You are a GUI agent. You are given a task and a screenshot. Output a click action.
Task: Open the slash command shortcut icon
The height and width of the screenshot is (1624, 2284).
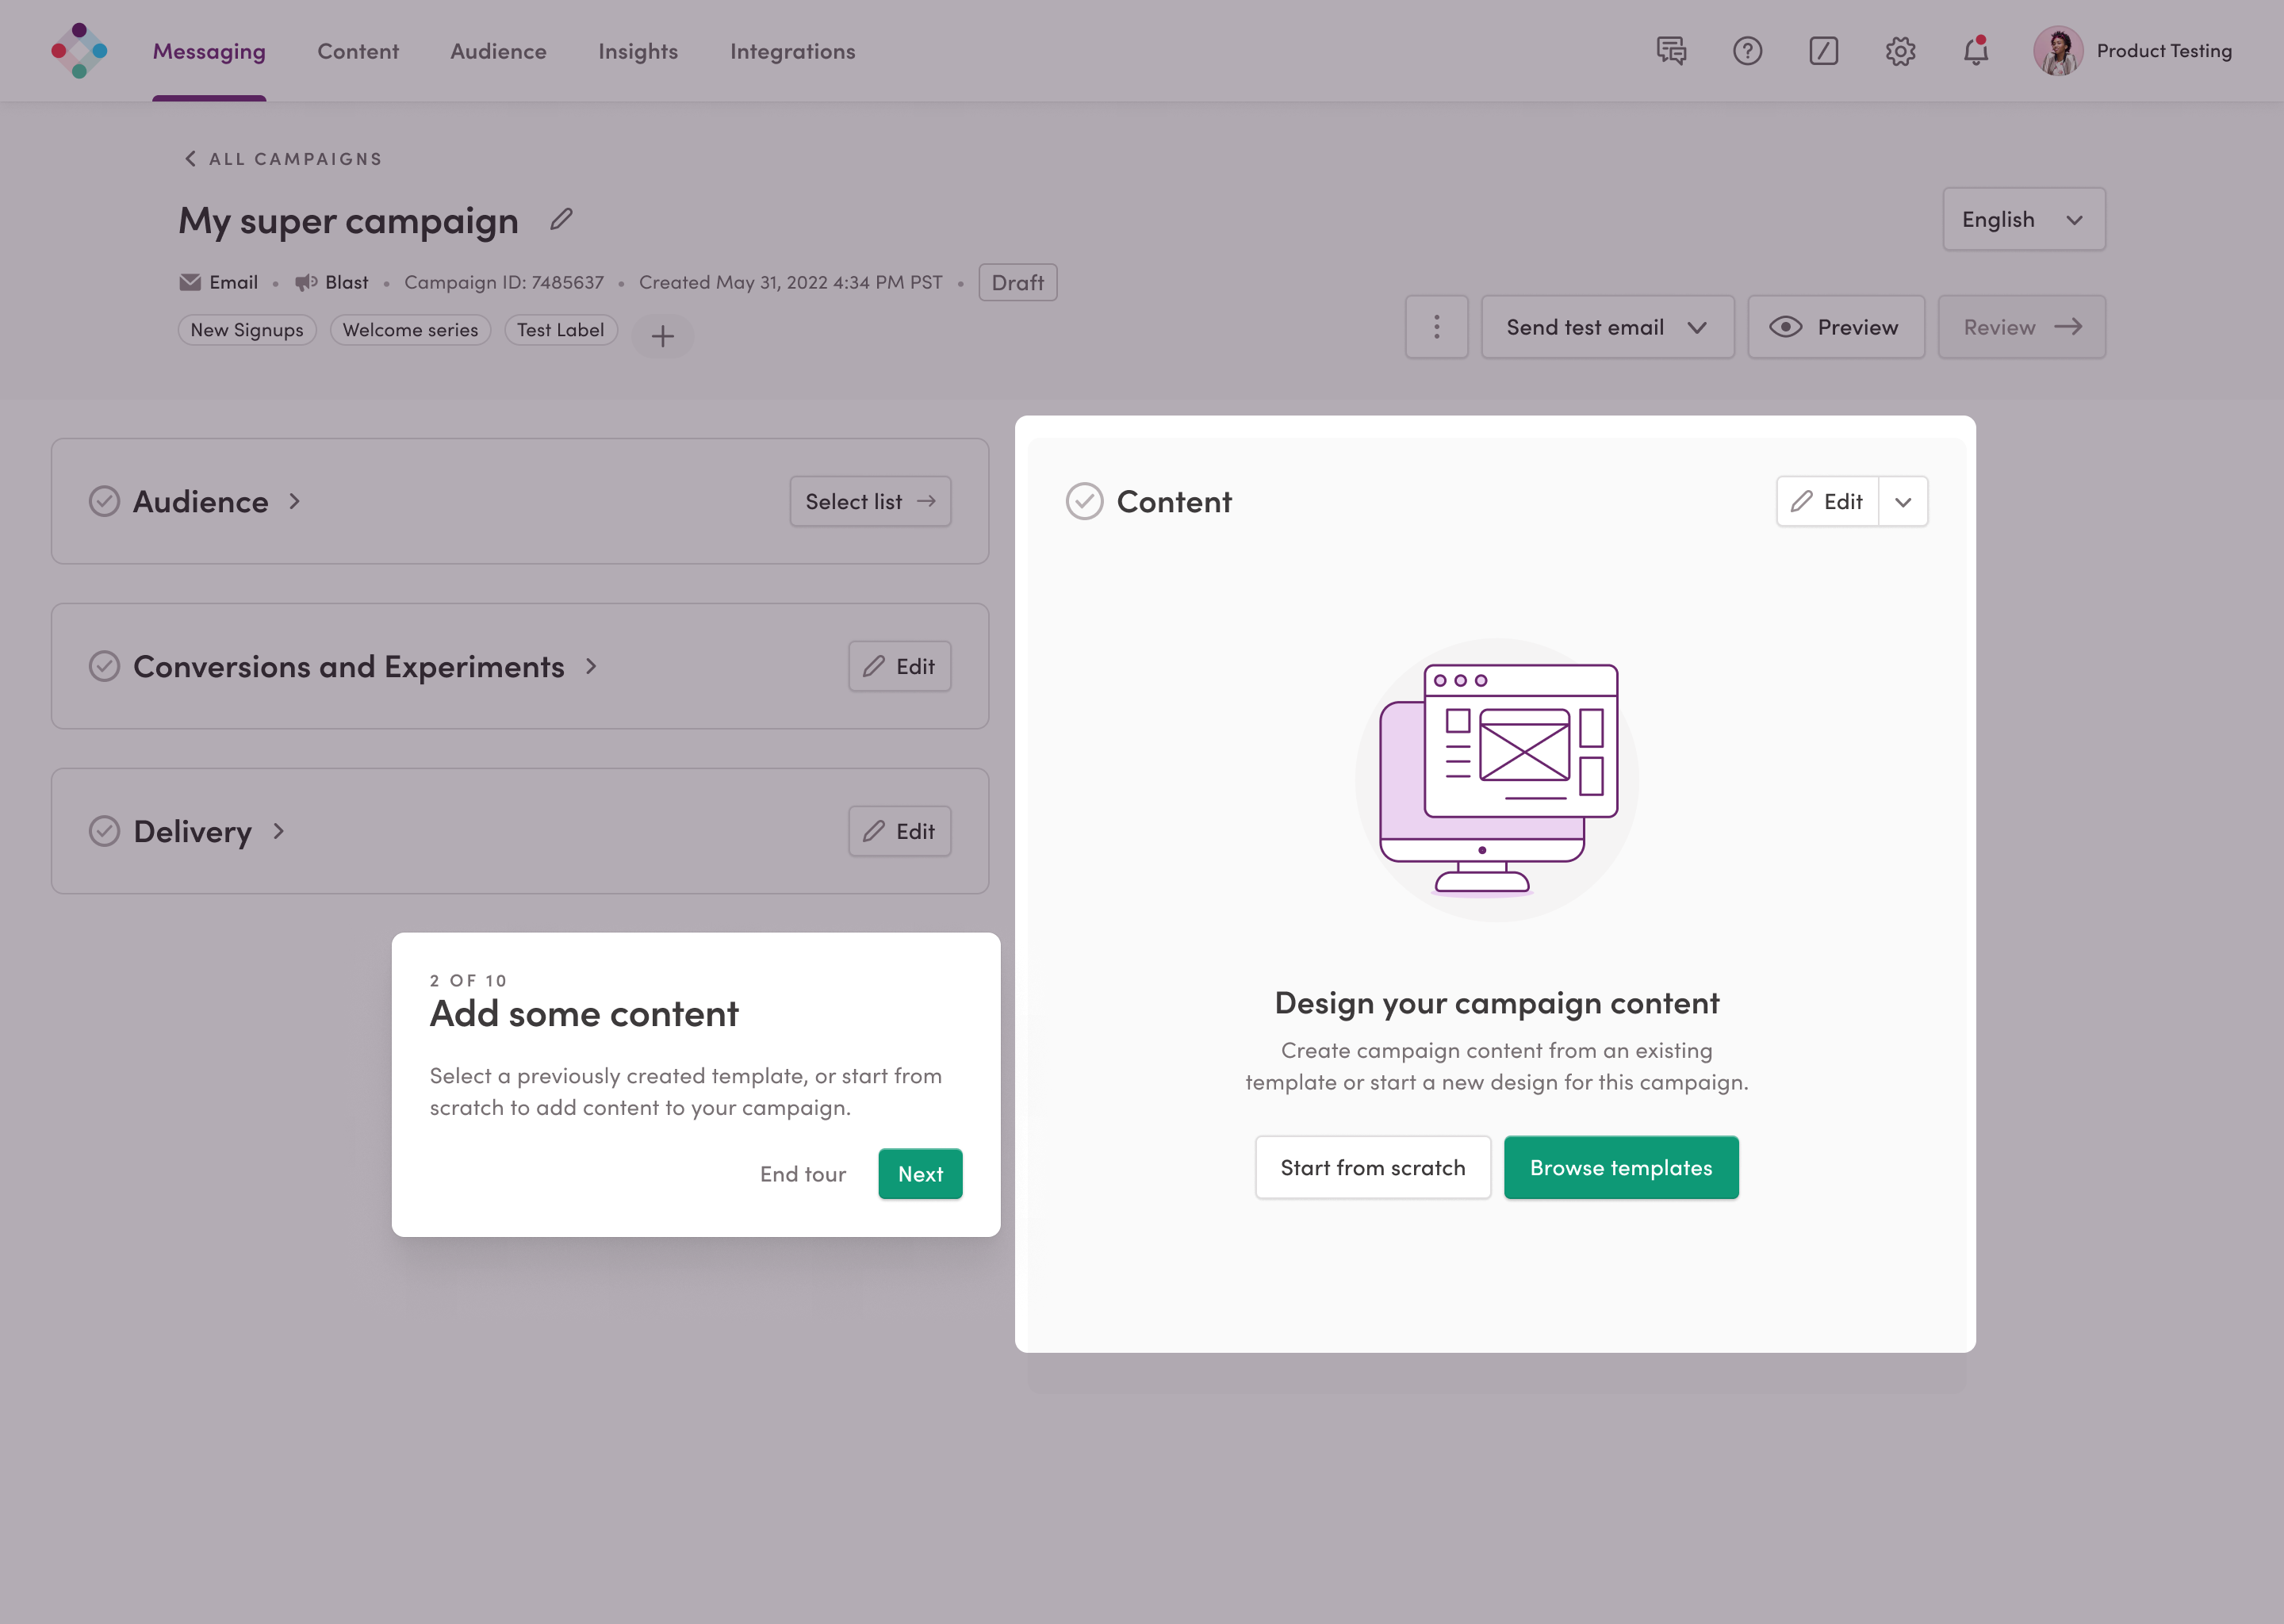(1823, 51)
